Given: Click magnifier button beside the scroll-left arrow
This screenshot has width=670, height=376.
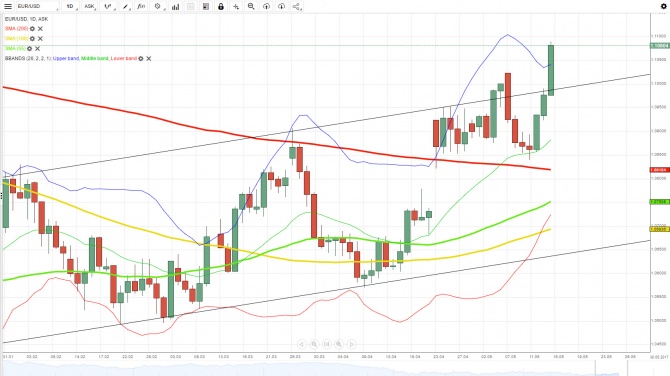Looking at the screenshot, I should coord(314,344).
